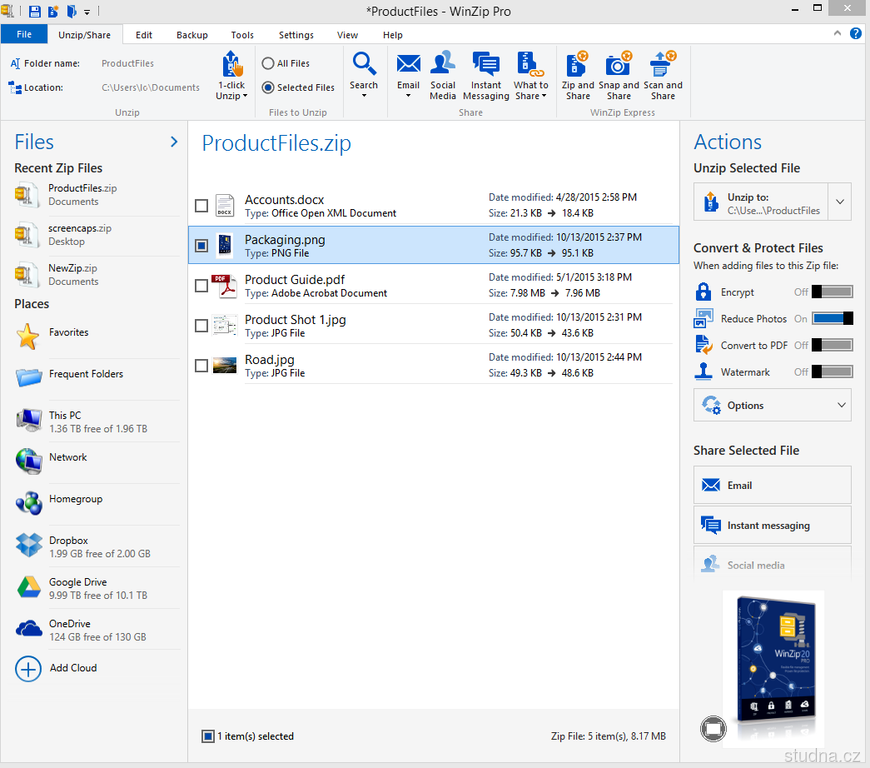This screenshot has height=768, width=870.
Task: Launch Scan and Share tool
Action: click(663, 64)
